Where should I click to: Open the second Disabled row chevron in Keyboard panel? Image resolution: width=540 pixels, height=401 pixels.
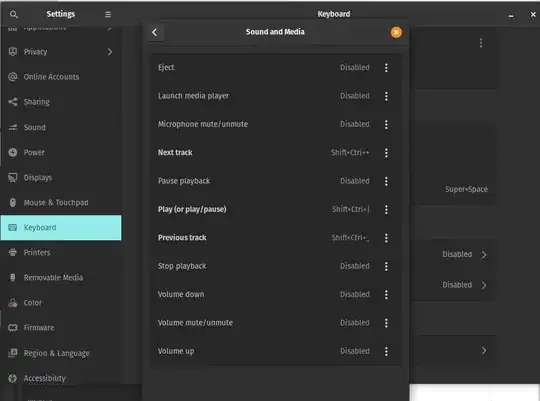(484, 285)
